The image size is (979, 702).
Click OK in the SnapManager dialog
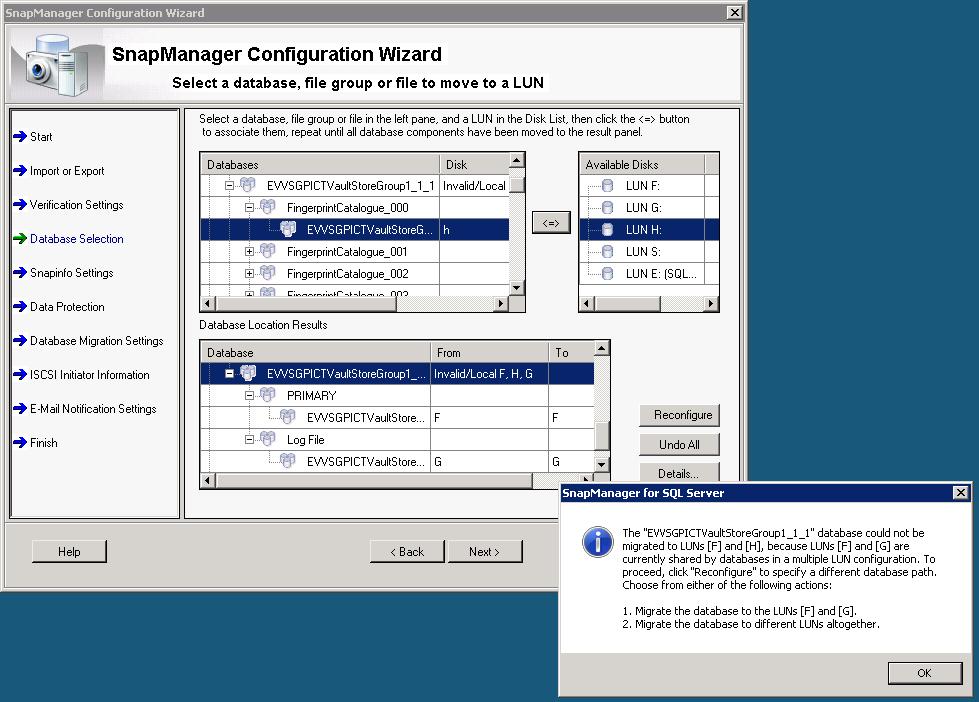pyautogui.click(x=924, y=673)
